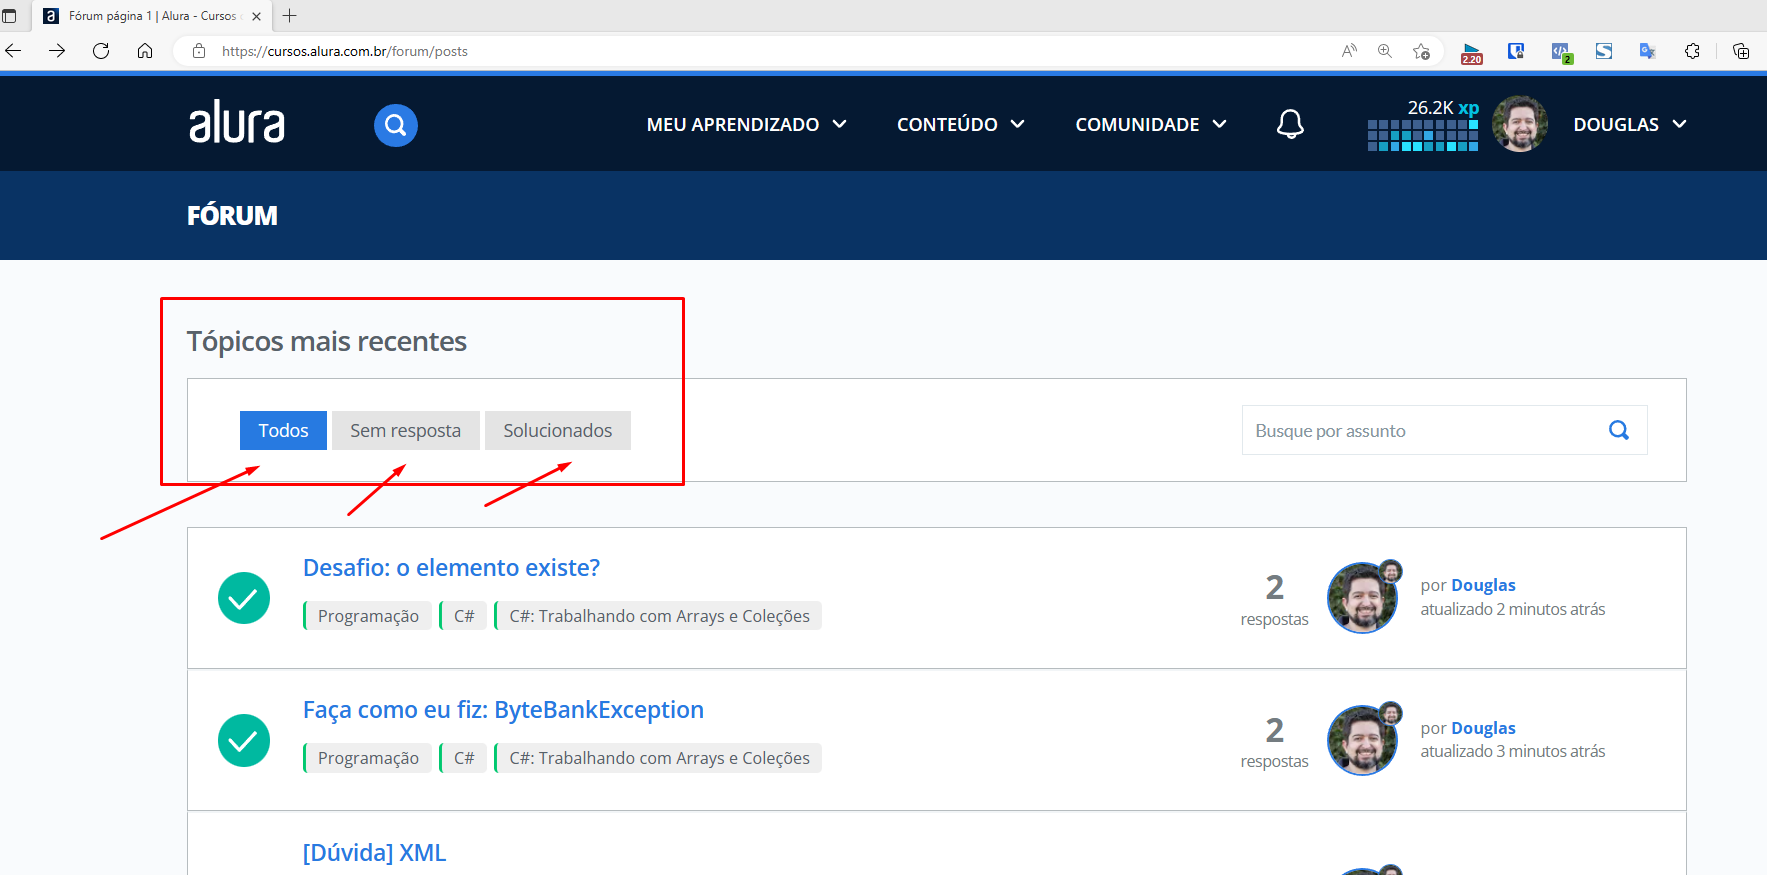Click 2 respostas count on ByteBankException topic
The image size is (1767, 875).
(x=1274, y=742)
